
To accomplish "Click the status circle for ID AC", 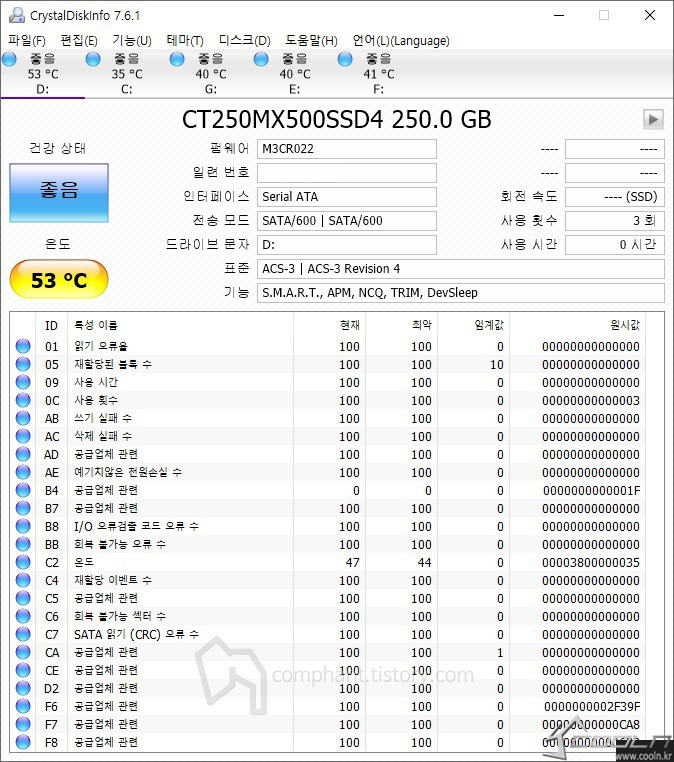I will [23, 436].
